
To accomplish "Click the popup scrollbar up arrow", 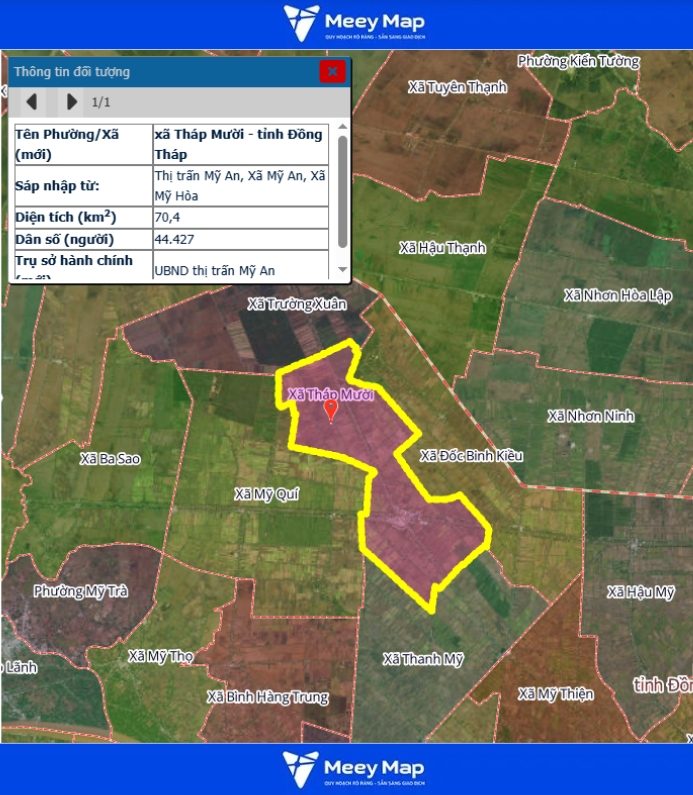I will [x=343, y=128].
